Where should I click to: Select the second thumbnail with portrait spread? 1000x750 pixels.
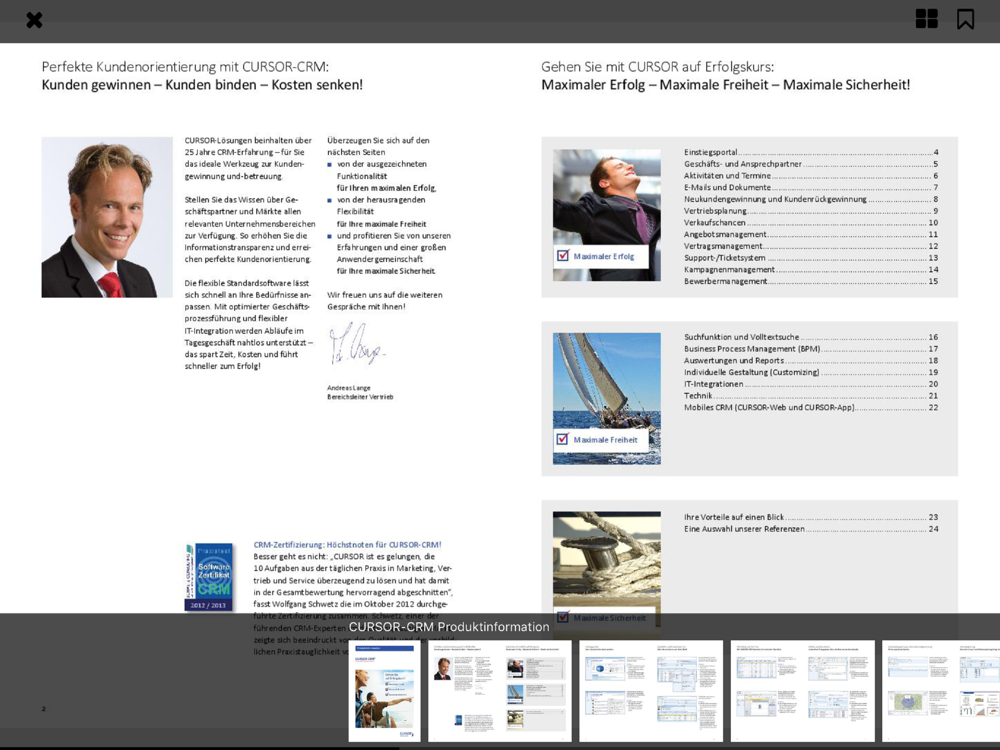[x=499, y=691]
